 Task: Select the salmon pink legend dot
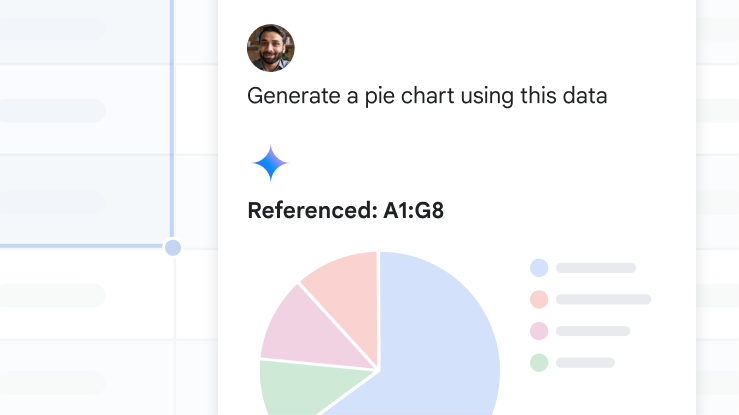[539, 299]
